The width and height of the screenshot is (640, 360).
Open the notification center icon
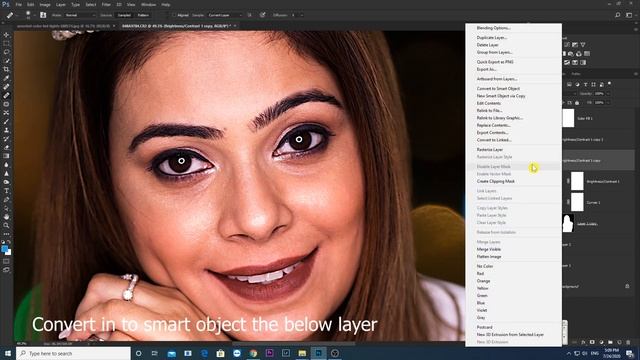coord(630,353)
